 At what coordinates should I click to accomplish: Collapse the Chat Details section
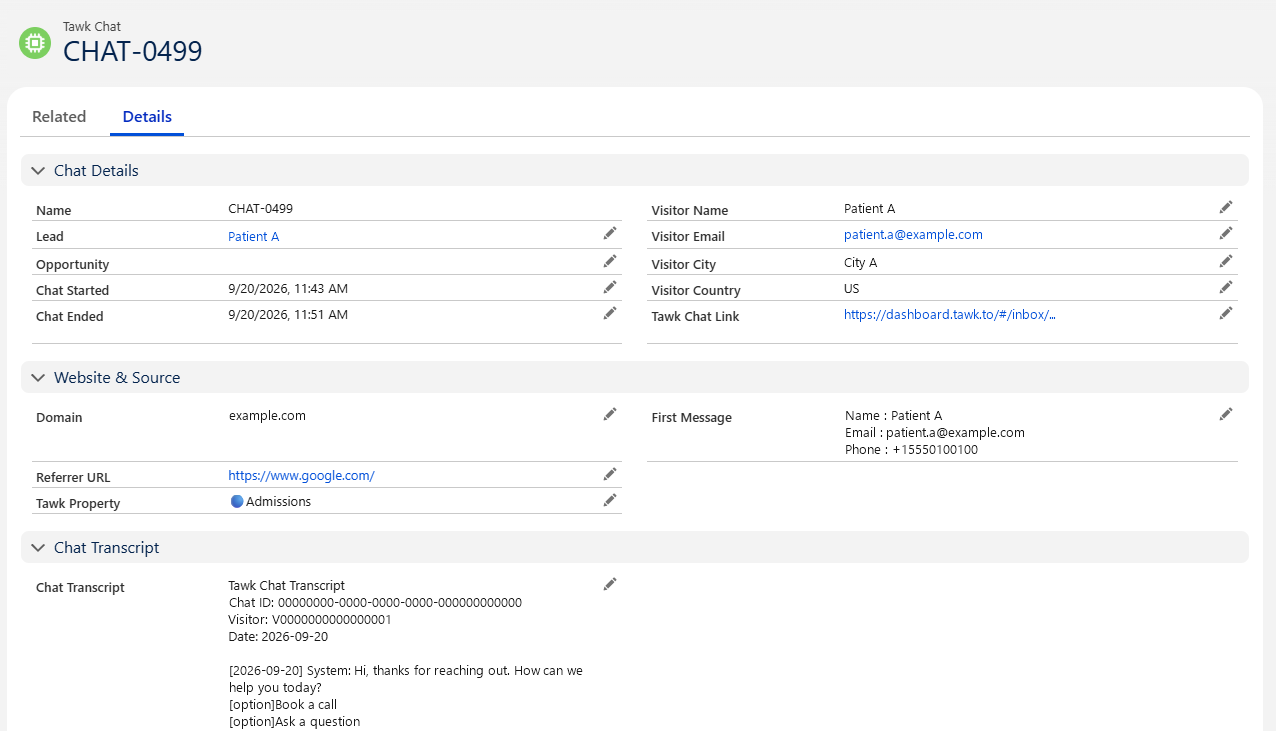coord(38,171)
